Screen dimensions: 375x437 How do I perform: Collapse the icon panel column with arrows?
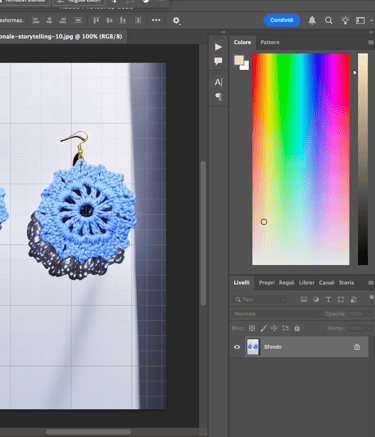coord(223,32)
